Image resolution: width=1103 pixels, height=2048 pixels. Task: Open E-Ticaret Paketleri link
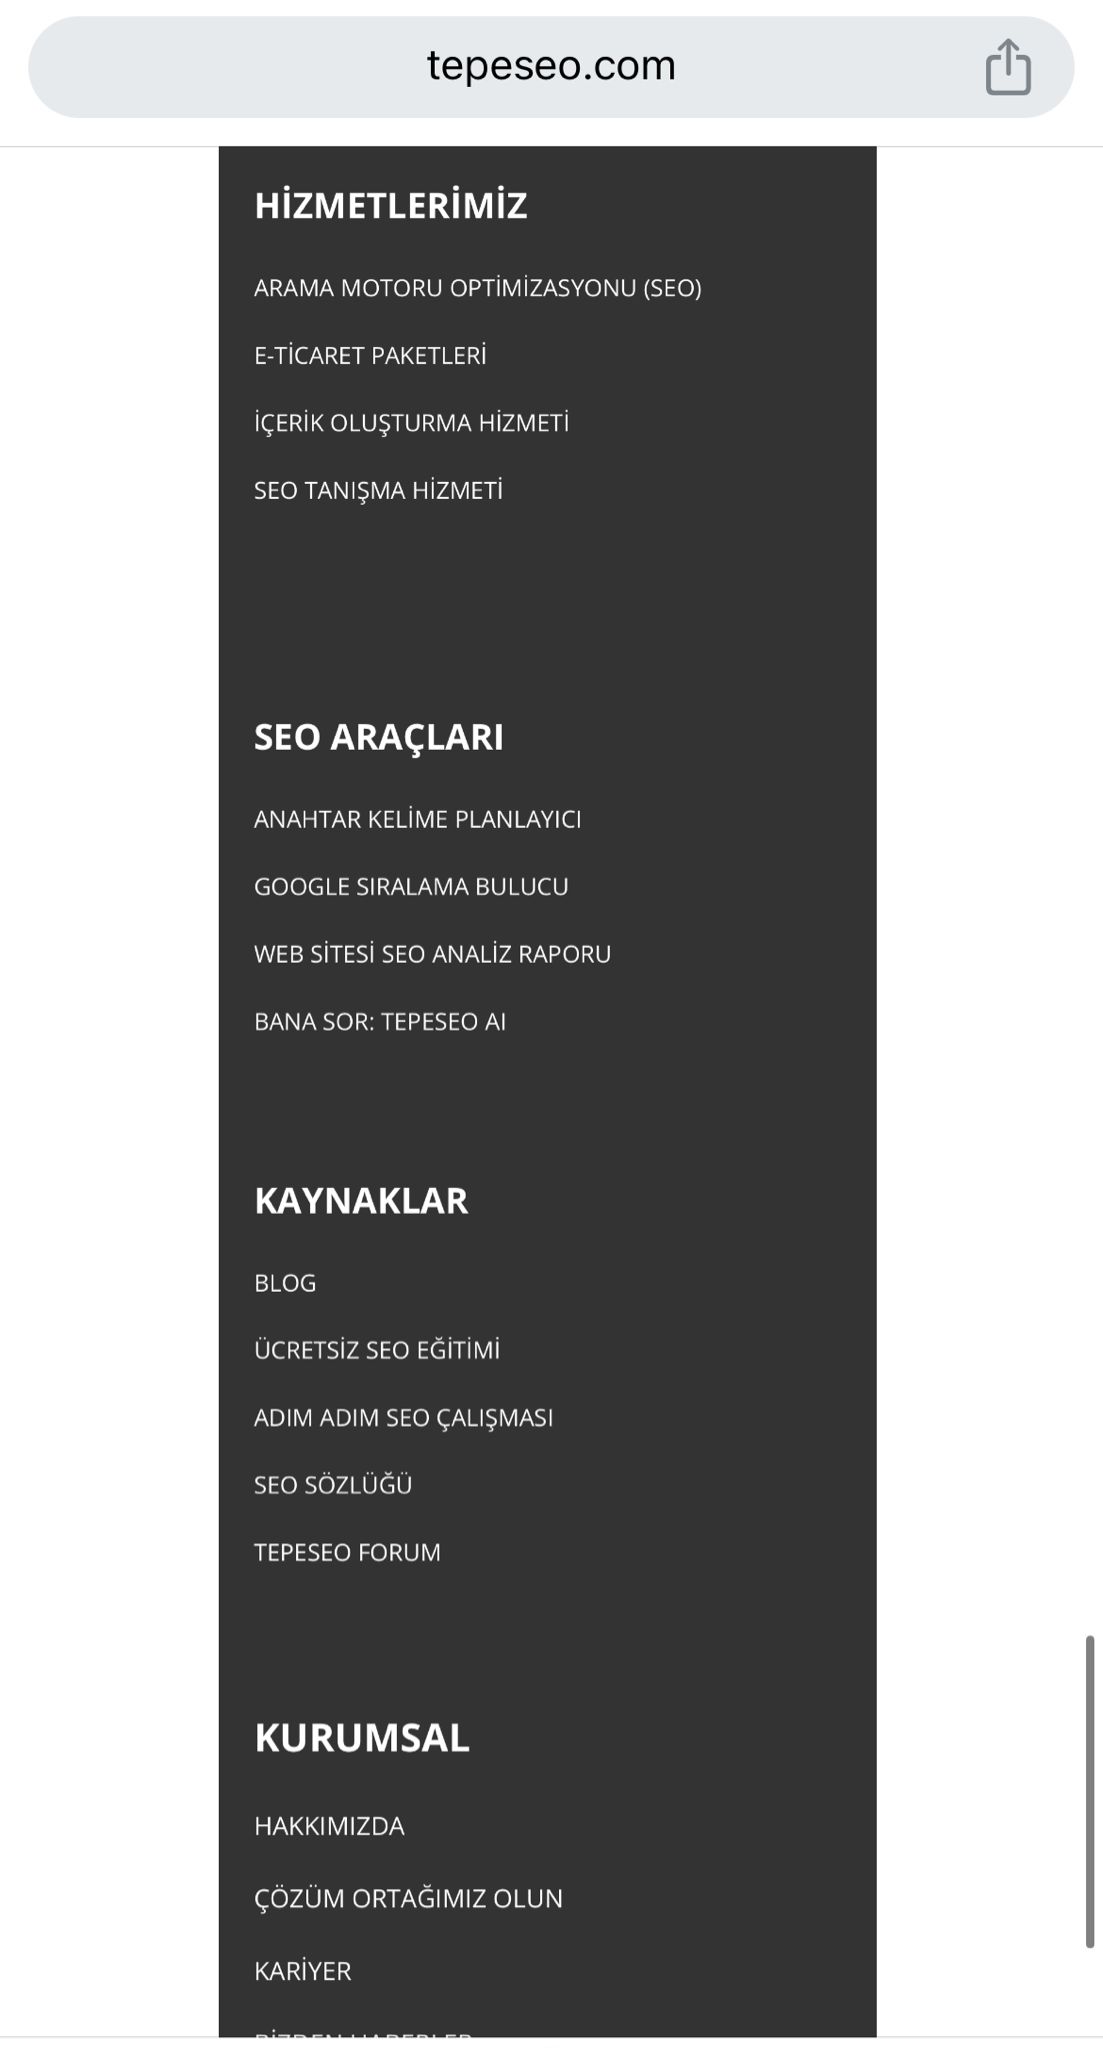pyautogui.click(x=370, y=356)
